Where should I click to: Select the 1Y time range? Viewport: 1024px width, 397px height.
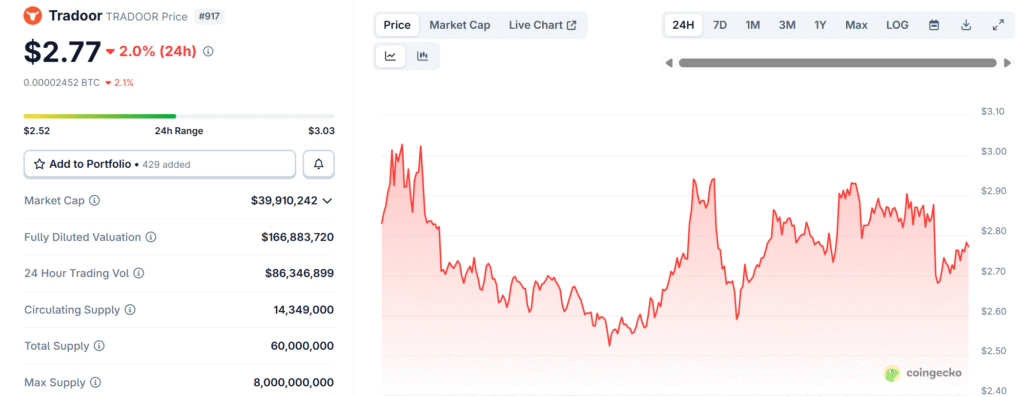click(x=820, y=25)
